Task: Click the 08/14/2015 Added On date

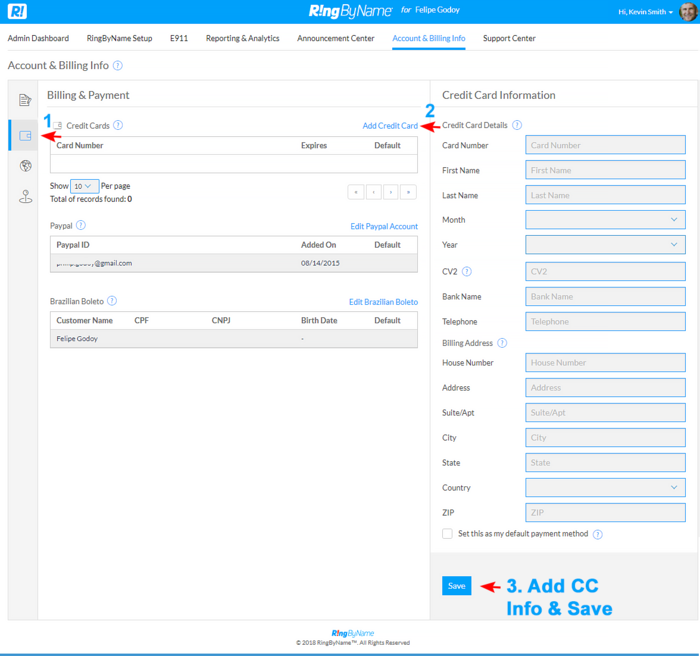Action: point(320,263)
